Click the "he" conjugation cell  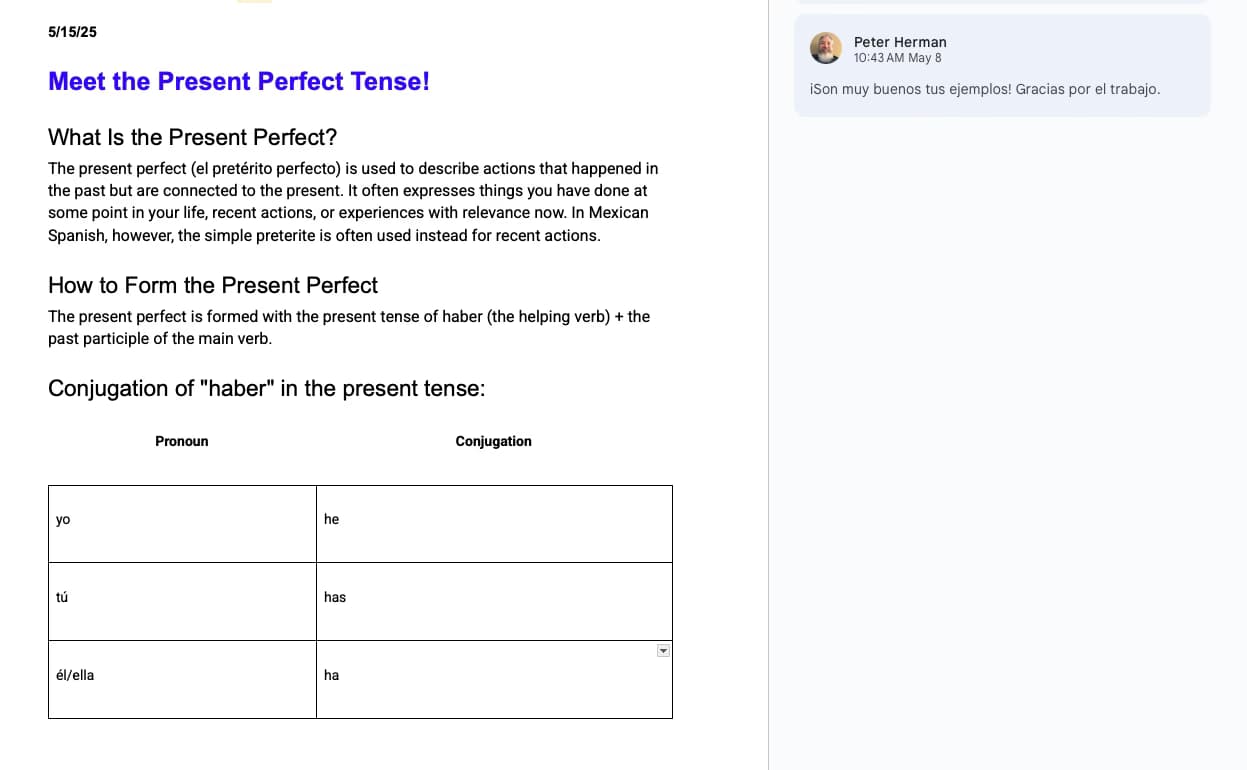click(494, 523)
